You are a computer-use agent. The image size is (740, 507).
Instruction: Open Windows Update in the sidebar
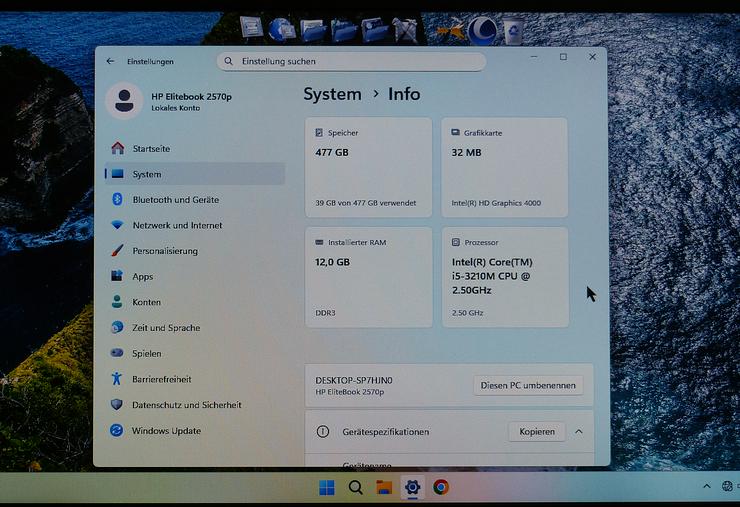194,431
